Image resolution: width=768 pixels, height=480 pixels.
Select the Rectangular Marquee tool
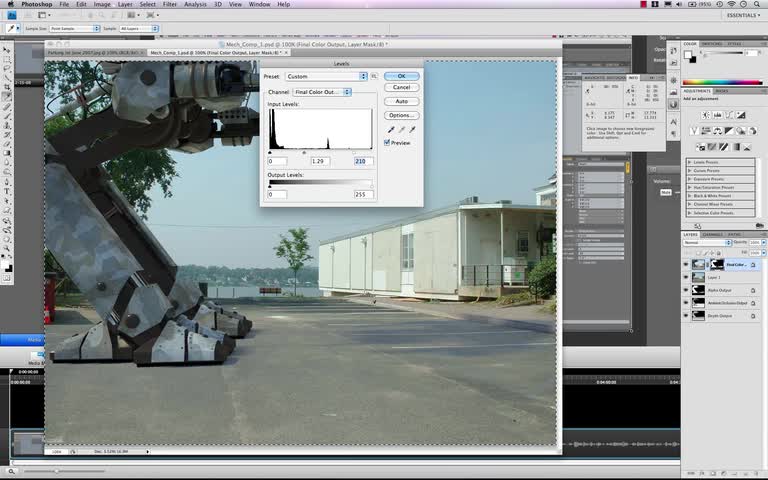click(7, 59)
